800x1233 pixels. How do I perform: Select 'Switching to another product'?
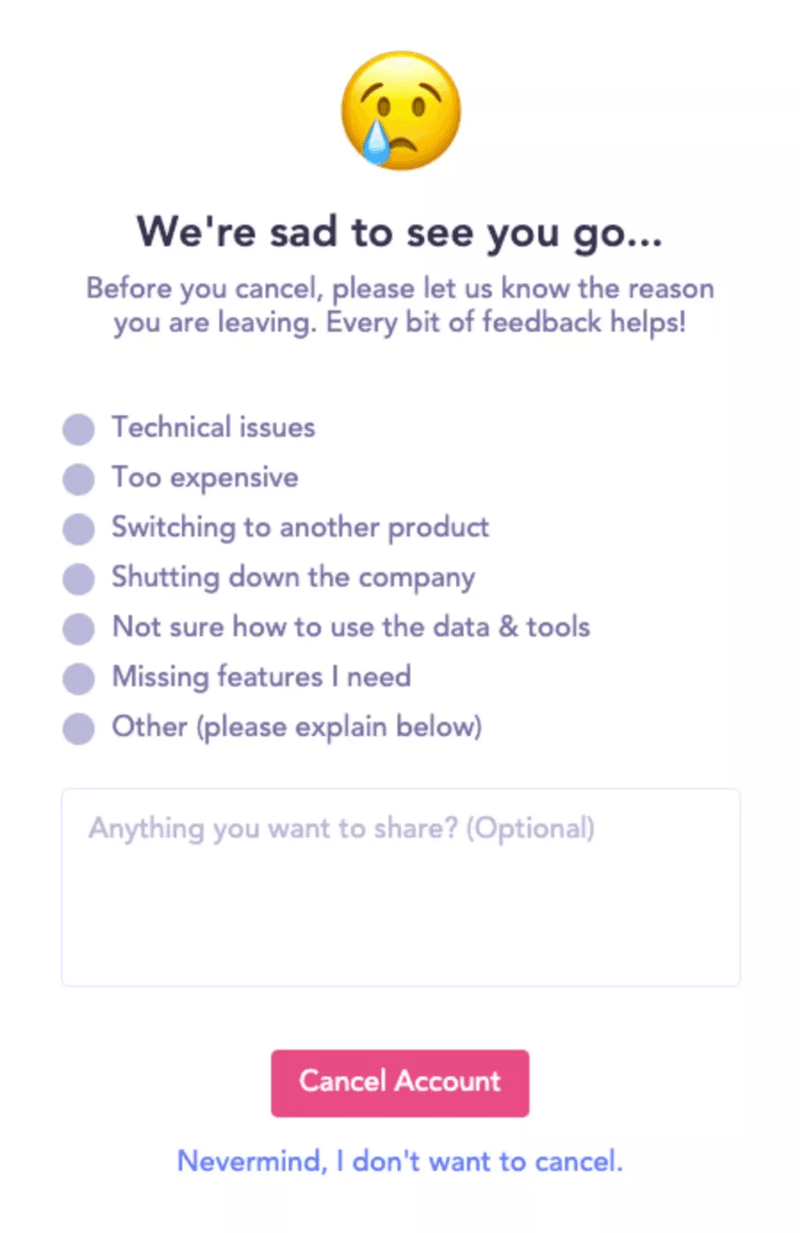78,528
